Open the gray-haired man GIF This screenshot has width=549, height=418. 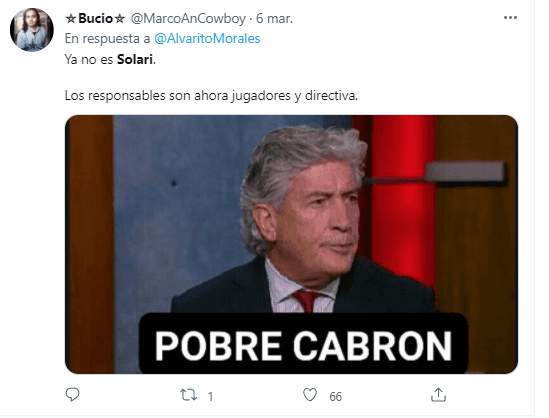[x=291, y=244]
